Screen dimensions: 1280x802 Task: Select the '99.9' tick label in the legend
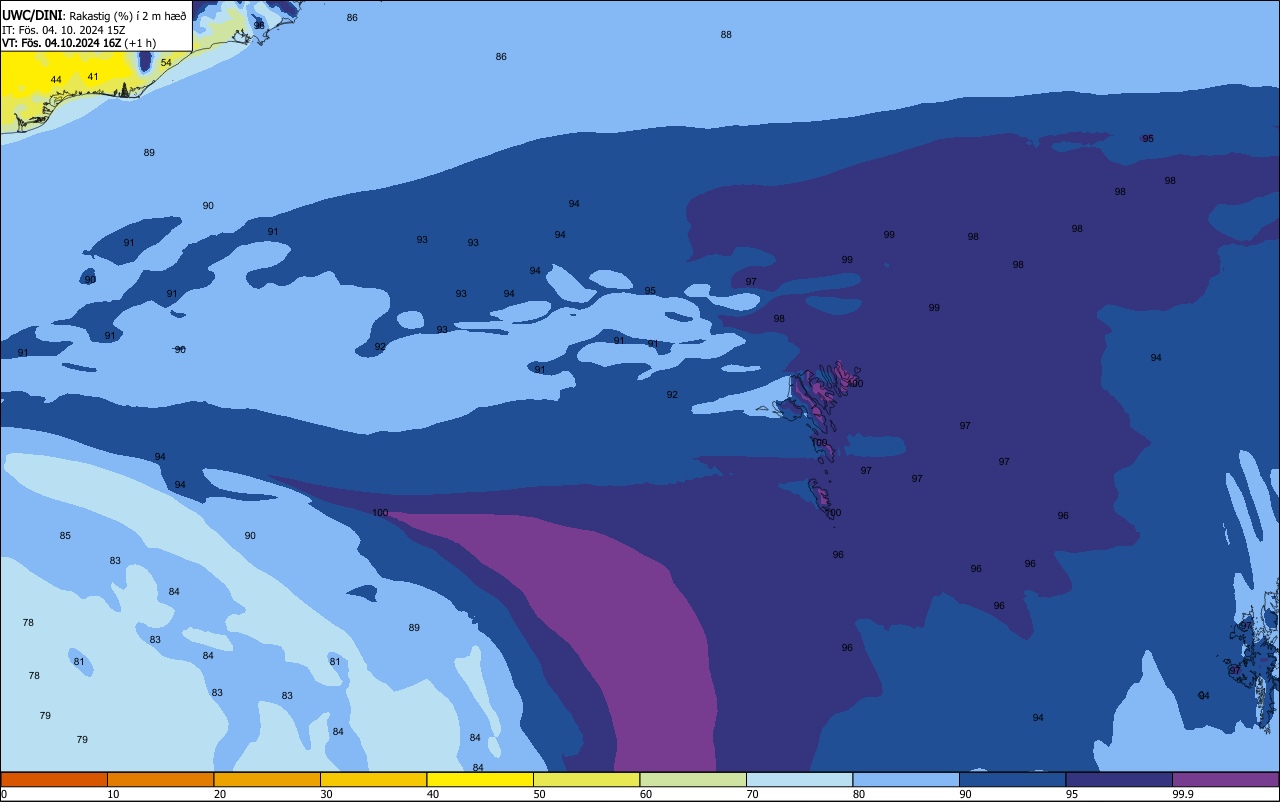coord(1183,794)
